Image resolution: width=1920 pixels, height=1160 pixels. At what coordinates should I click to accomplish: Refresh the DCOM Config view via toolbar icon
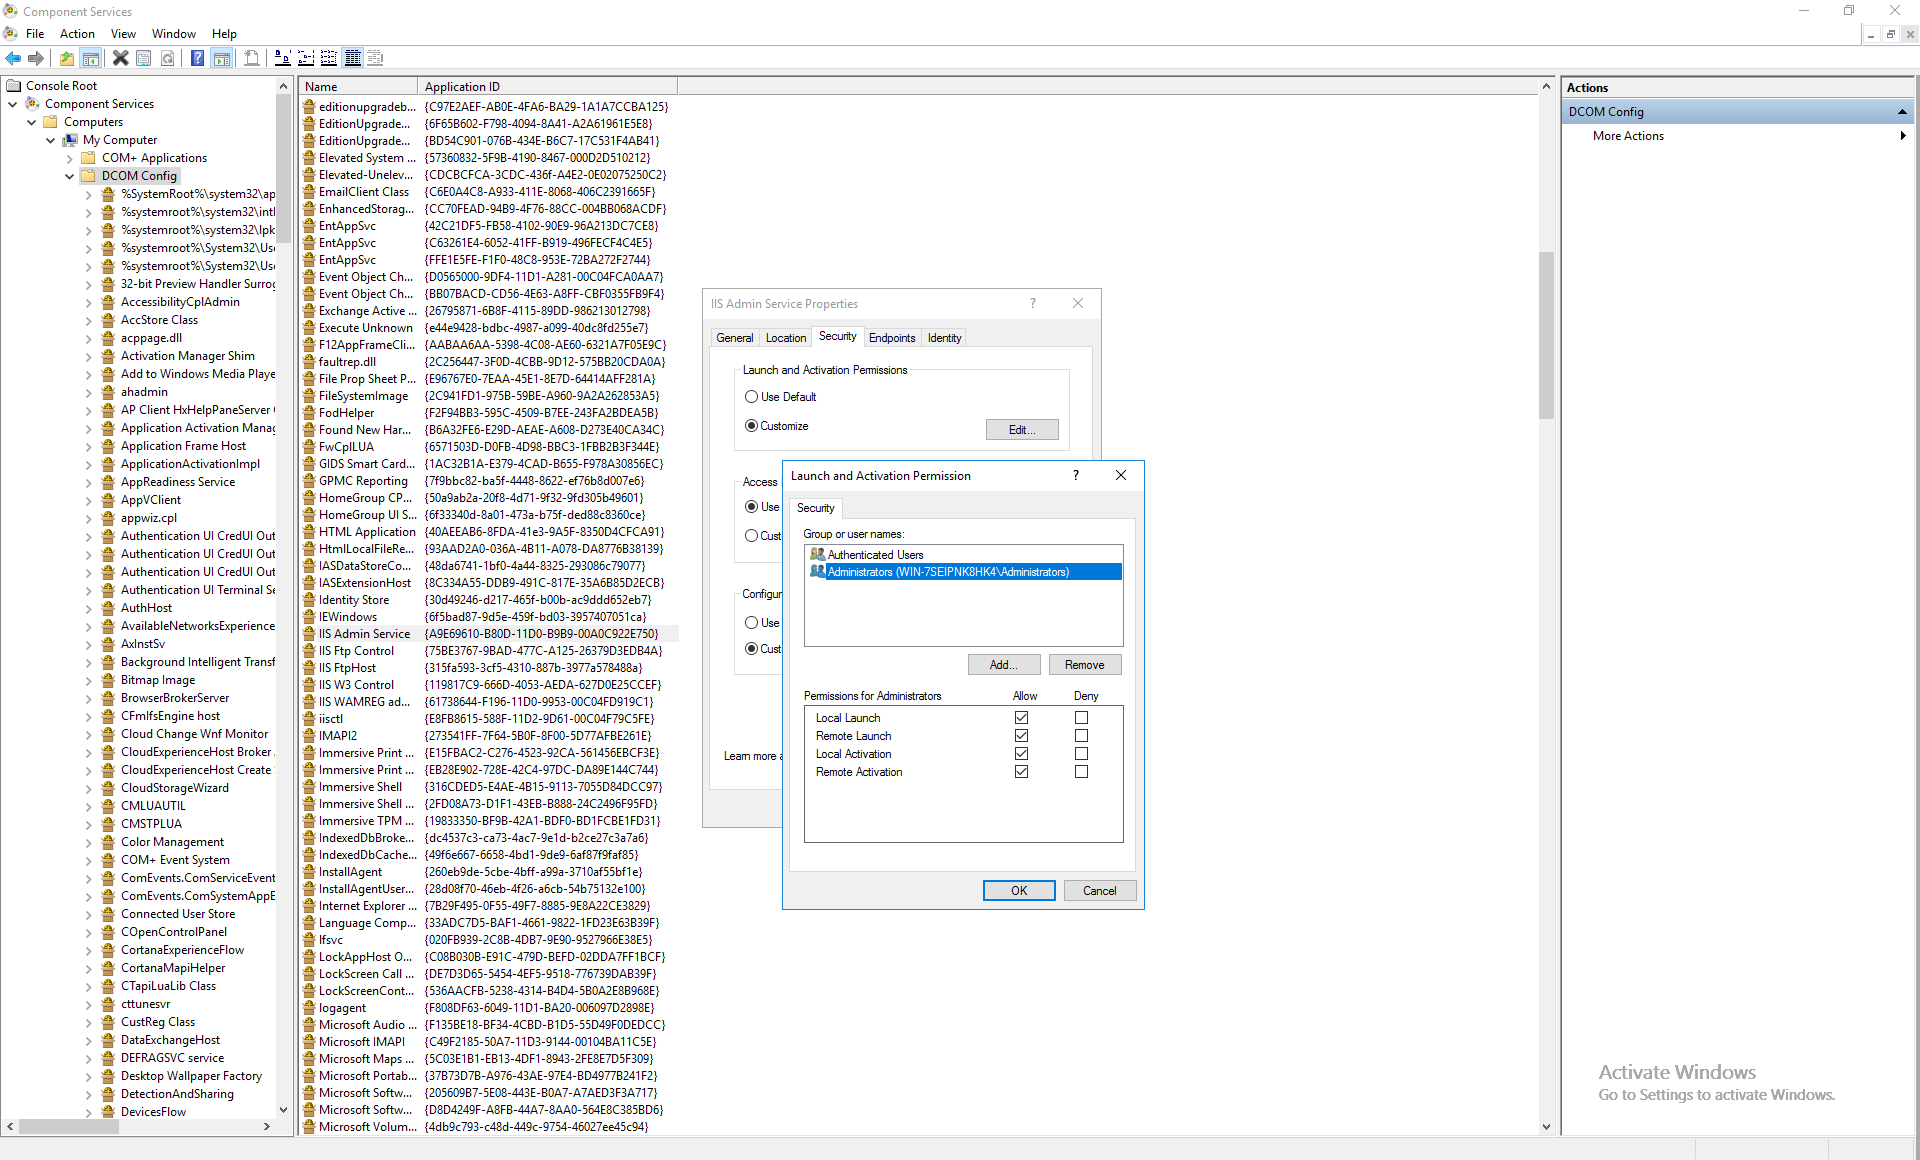tap(168, 57)
